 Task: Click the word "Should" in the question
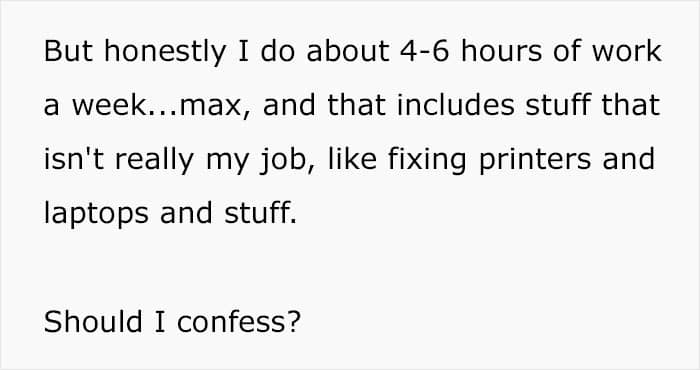coord(93,321)
